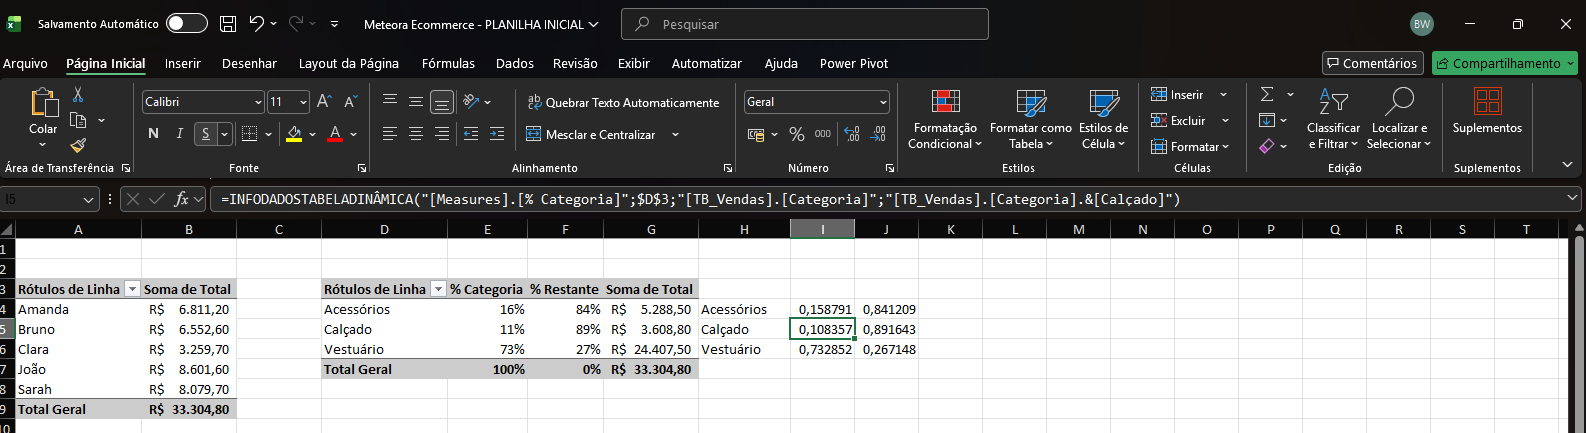The image size is (1586, 433).
Task: Click the Compartilhamento button
Action: pos(1504,63)
